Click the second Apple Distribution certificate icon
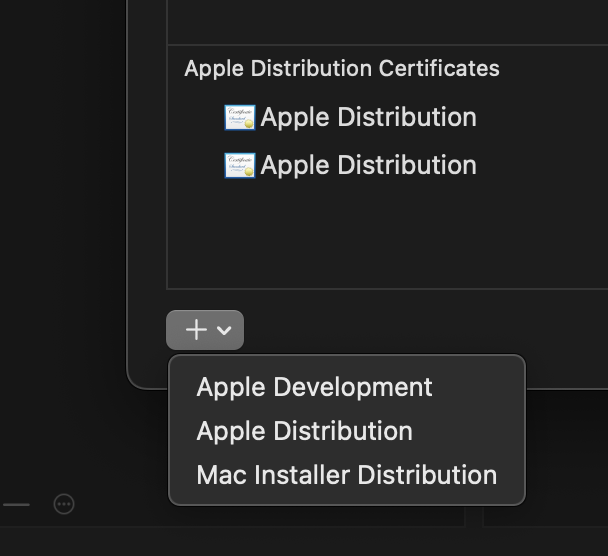This screenshot has height=556, width=608. pos(240,166)
